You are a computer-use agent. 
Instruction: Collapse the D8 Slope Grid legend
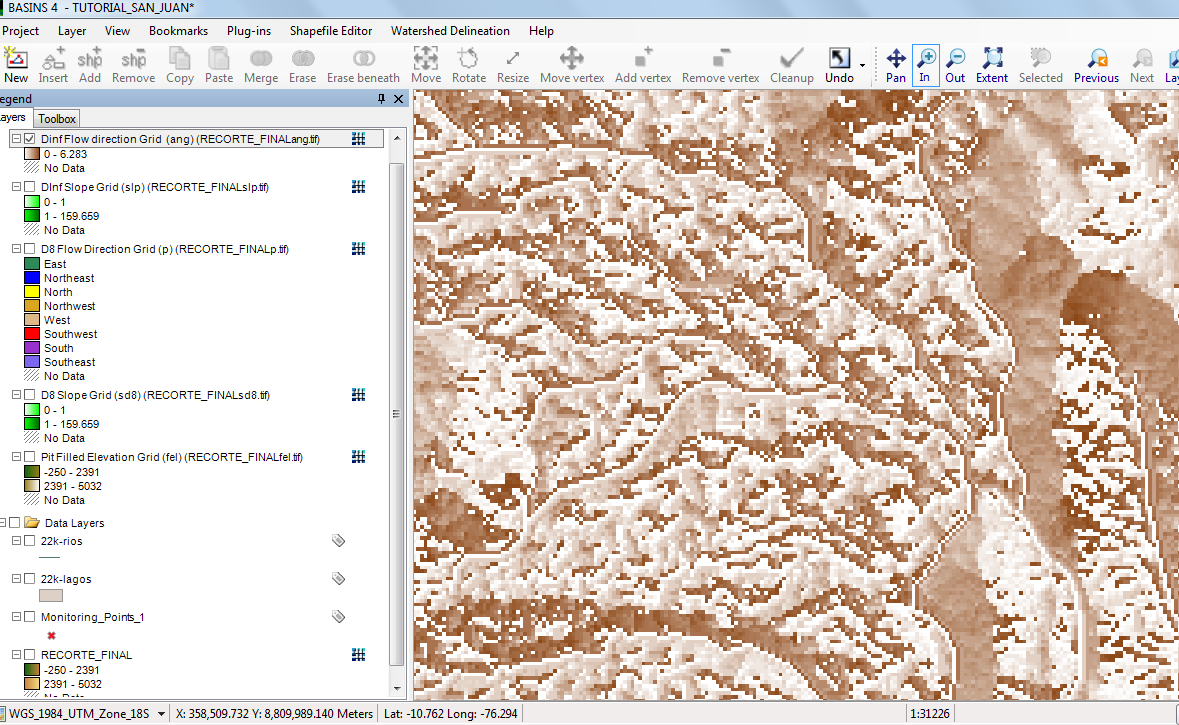tap(16, 394)
